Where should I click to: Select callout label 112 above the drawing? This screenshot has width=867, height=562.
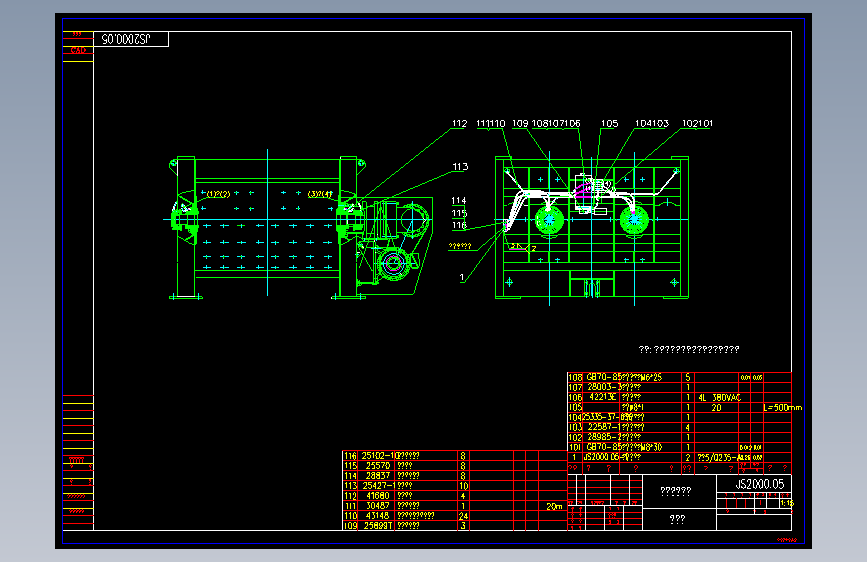(459, 123)
